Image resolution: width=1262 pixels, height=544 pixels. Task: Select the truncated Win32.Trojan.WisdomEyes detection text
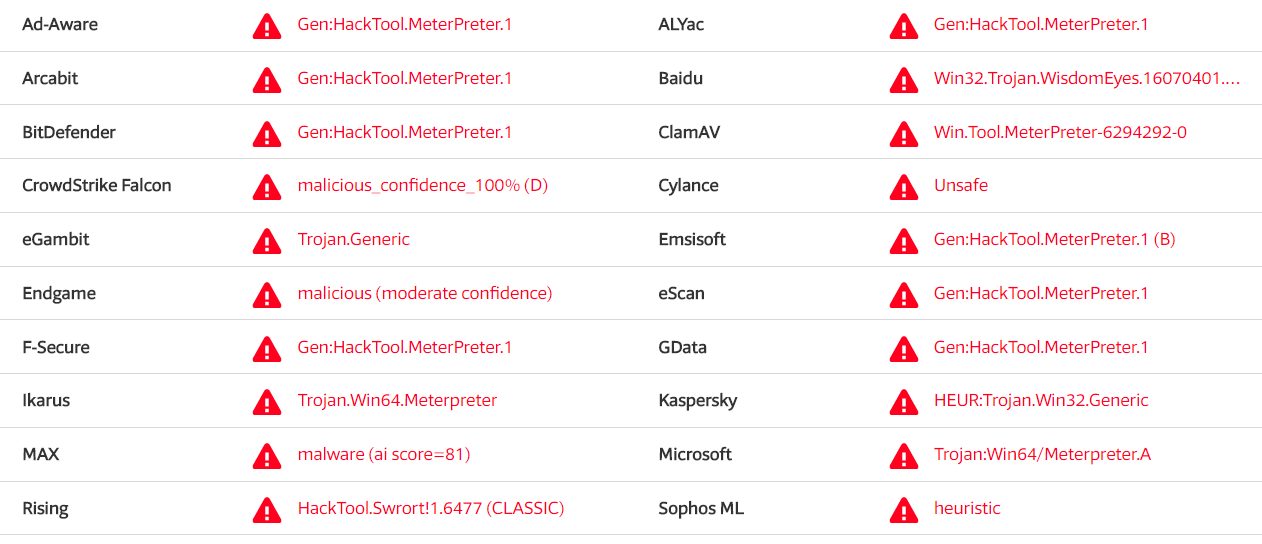point(1087,78)
